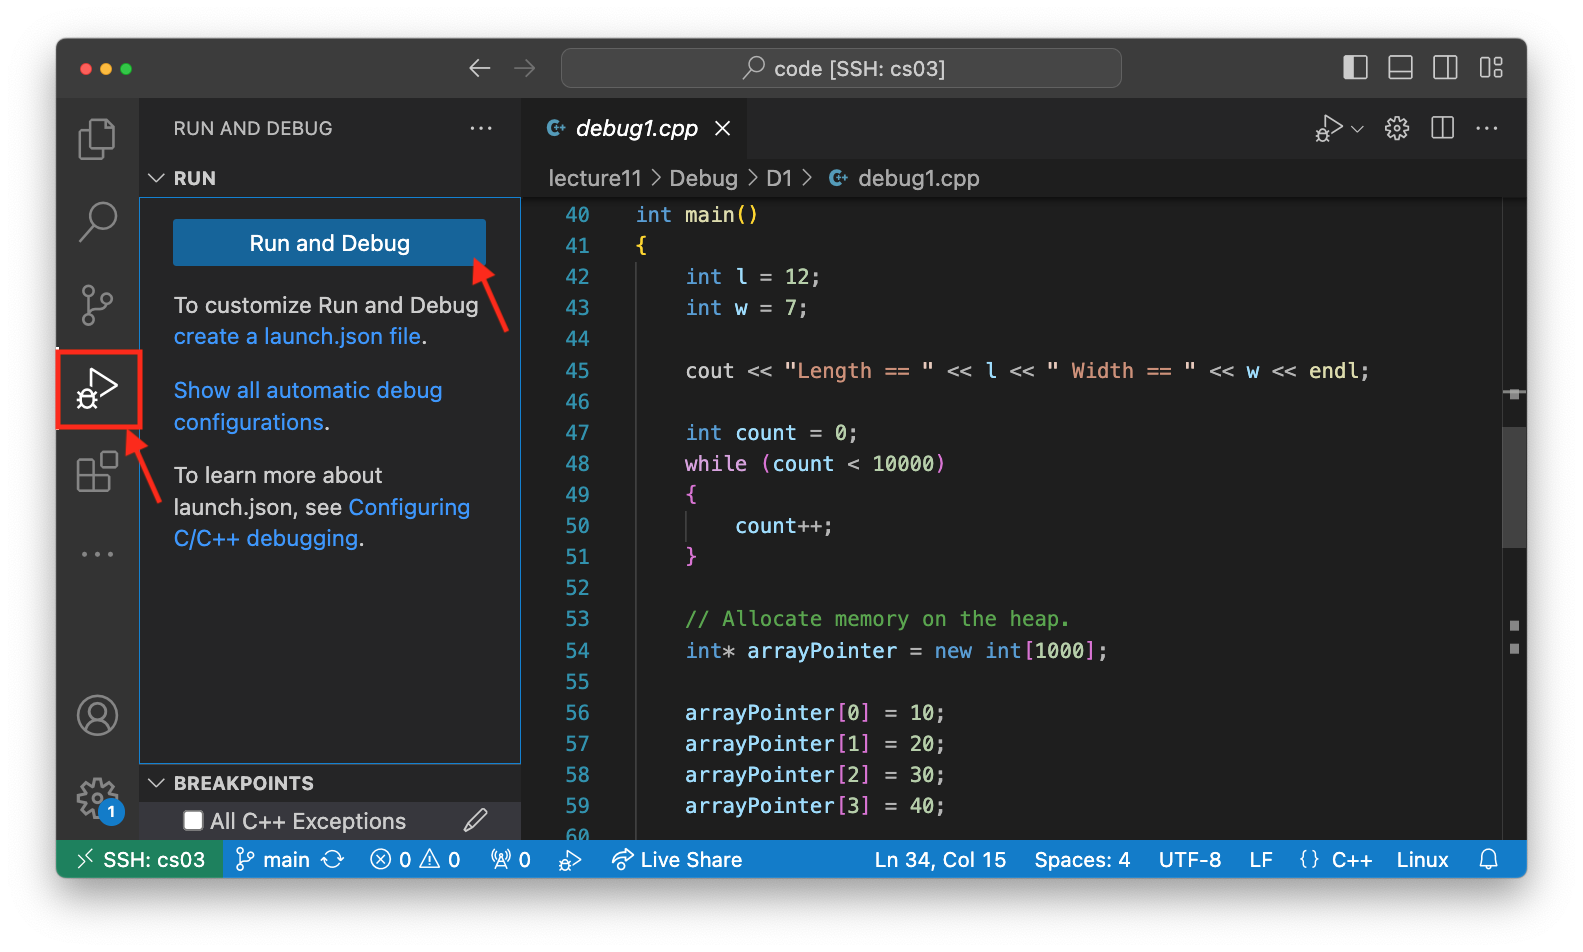Open Configuring C/C++ debugging link
The width and height of the screenshot is (1583, 952).
(321, 523)
